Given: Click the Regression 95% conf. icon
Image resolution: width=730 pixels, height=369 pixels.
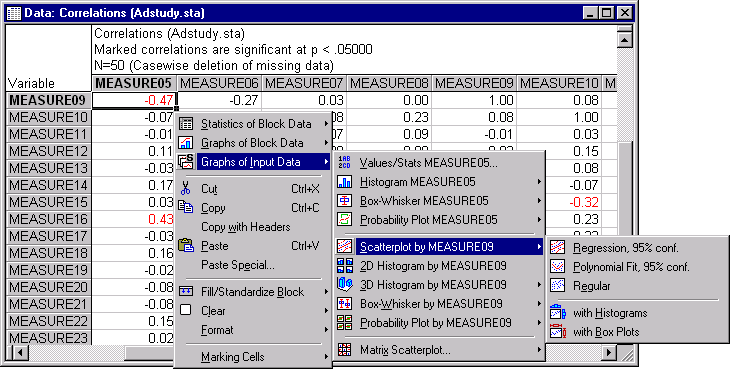Looking at the screenshot, I should [558, 248].
